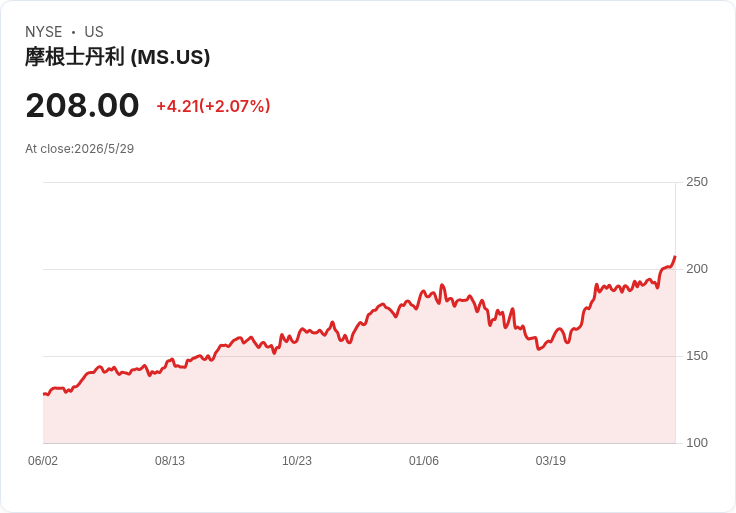Click the 250 price axis label

(x=697, y=182)
